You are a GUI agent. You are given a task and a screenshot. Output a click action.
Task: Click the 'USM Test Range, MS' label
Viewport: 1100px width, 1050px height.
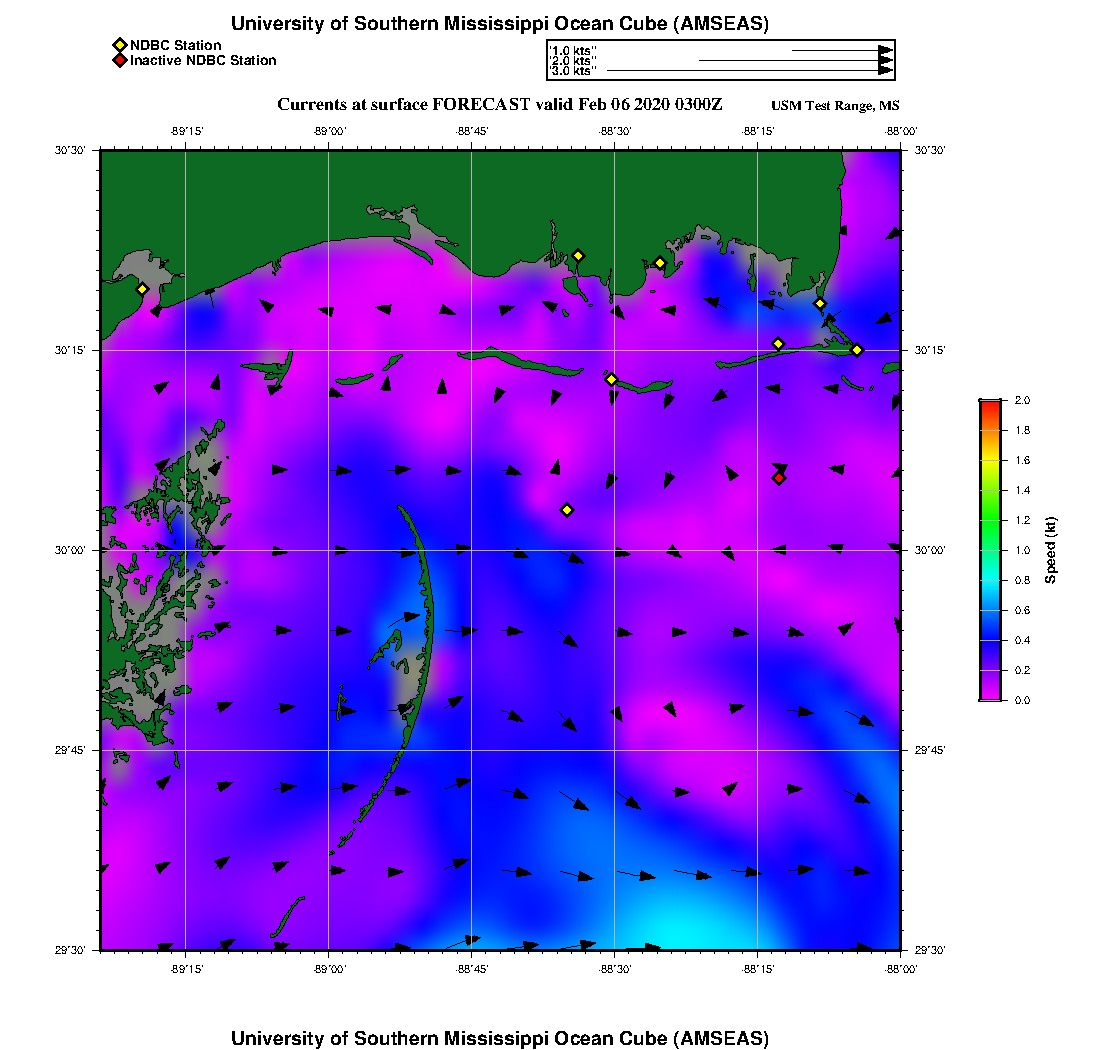click(835, 107)
